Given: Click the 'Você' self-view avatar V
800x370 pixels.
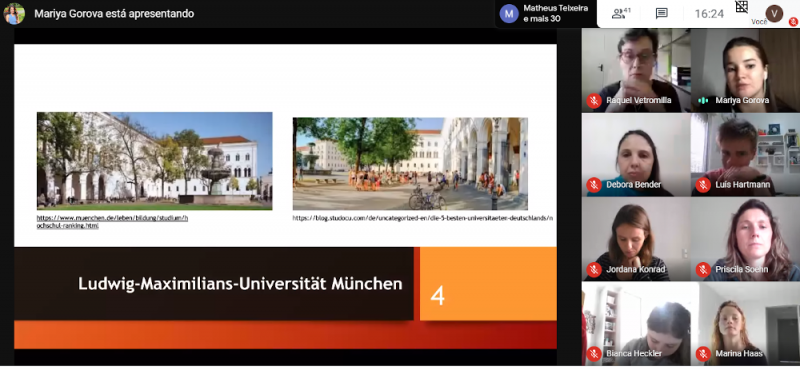Looking at the screenshot, I should 774,13.
